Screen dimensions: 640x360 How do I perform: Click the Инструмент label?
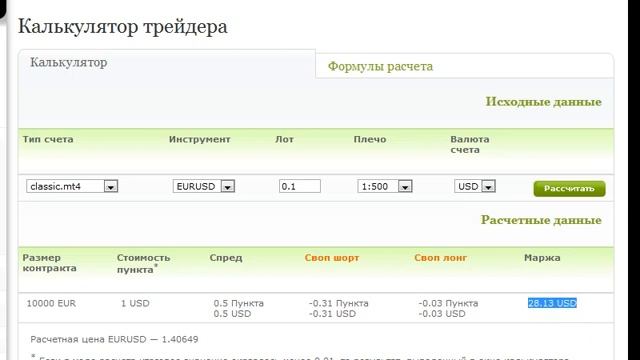200,139
